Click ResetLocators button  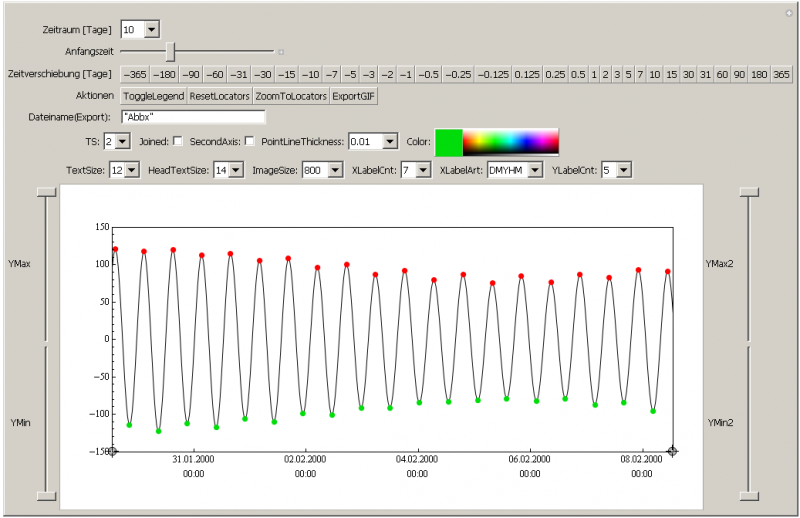pyautogui.click(x=220, y=96)
